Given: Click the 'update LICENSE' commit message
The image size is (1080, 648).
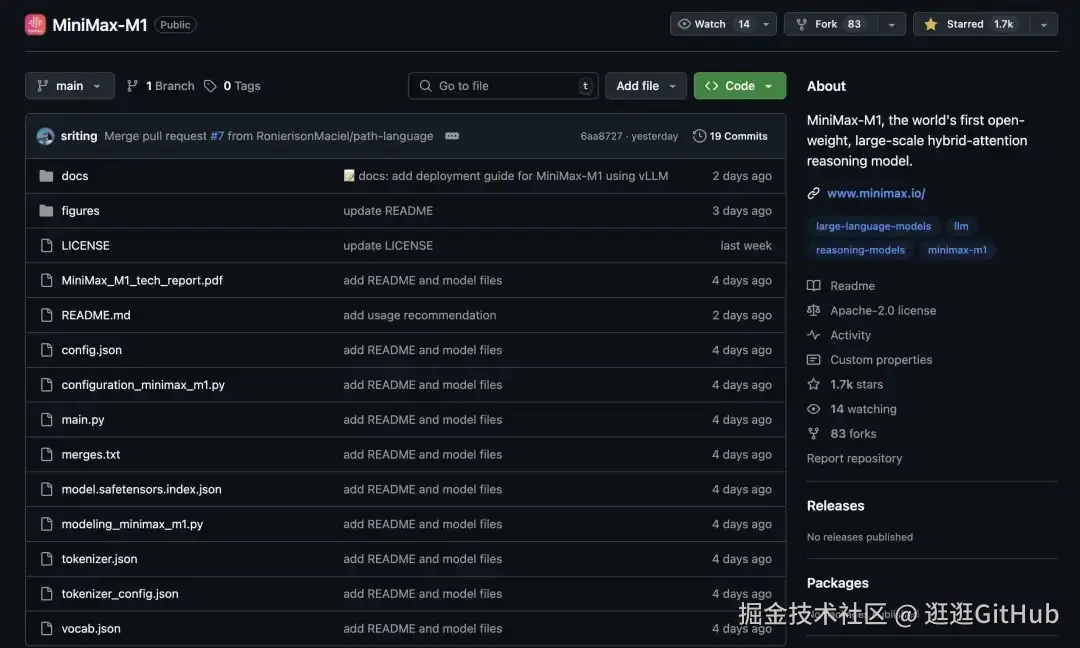Looking at the screenshot, I should coord(388,245).
